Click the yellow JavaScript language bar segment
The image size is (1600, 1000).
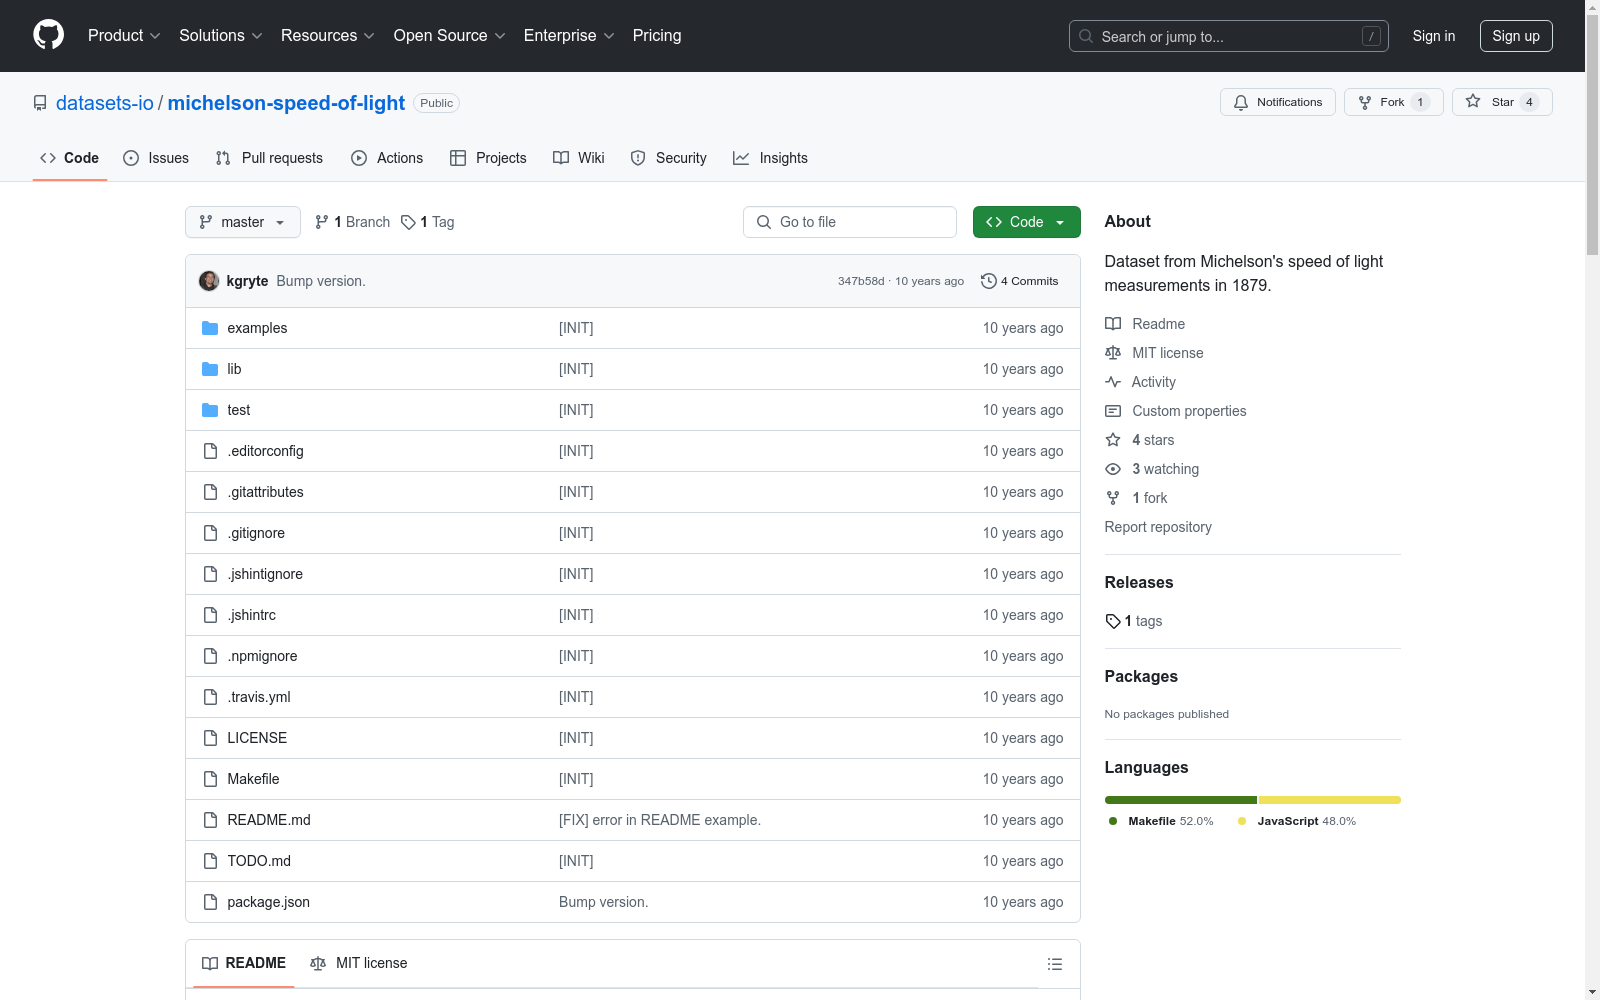1330,800
